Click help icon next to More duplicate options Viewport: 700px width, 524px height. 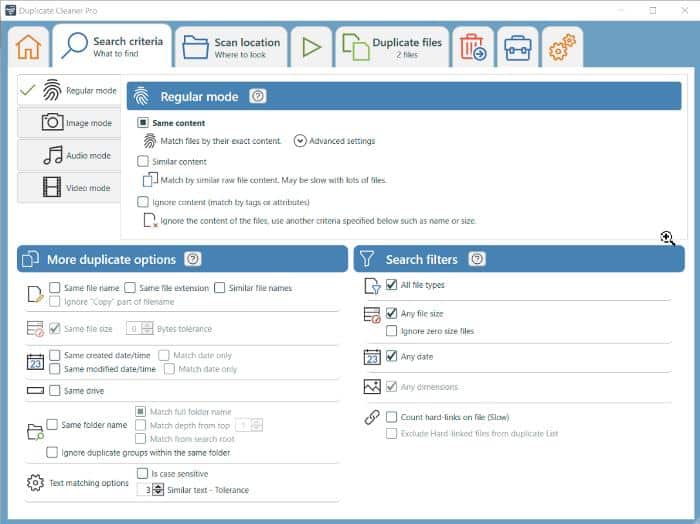click(x=193, y=259)
